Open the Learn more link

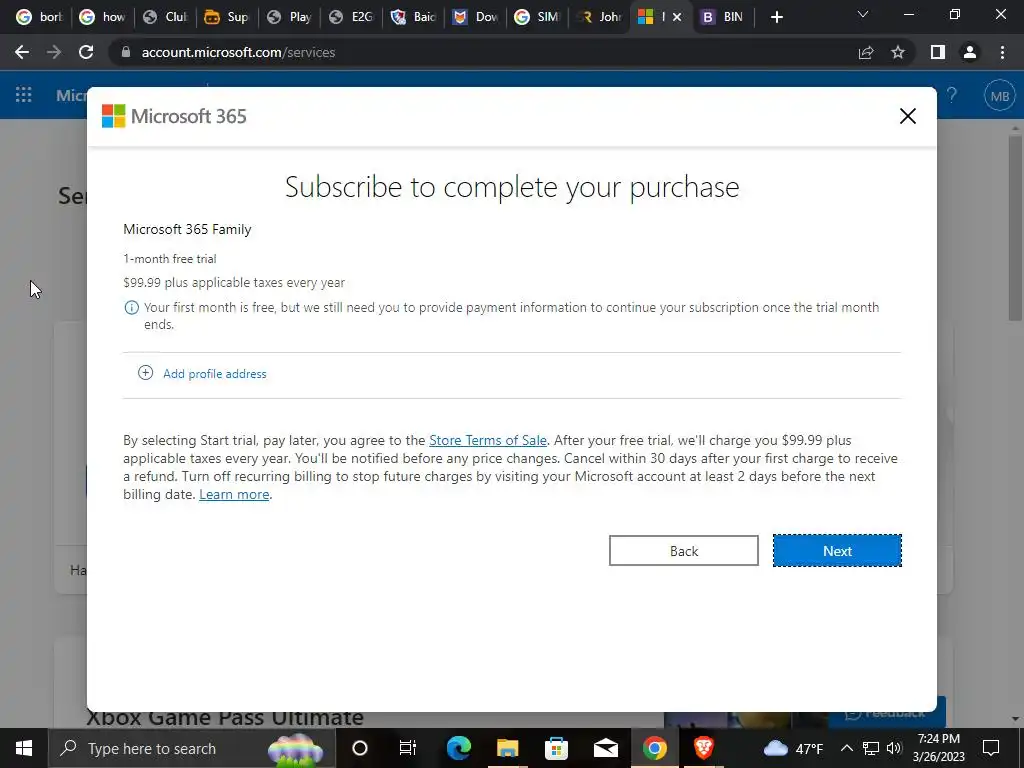click(234, 494)
